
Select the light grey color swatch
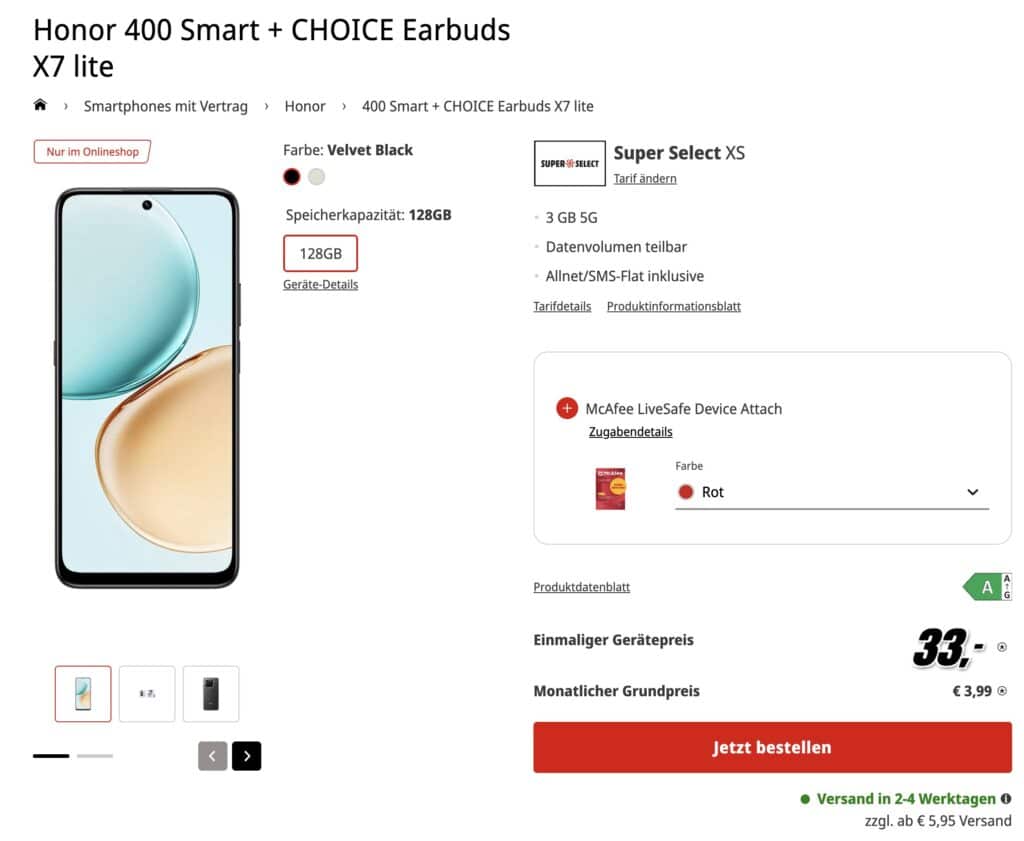click(316, 177)
